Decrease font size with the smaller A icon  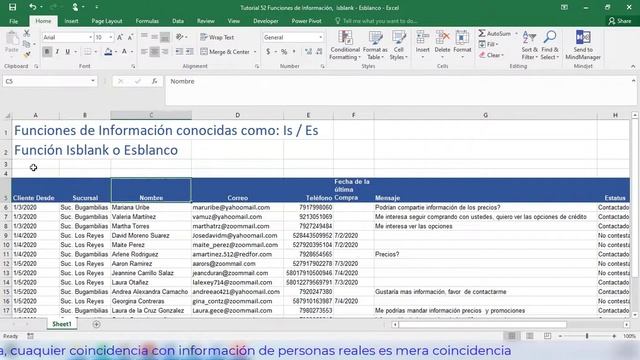pyautogui.click(x=130, y=37)
